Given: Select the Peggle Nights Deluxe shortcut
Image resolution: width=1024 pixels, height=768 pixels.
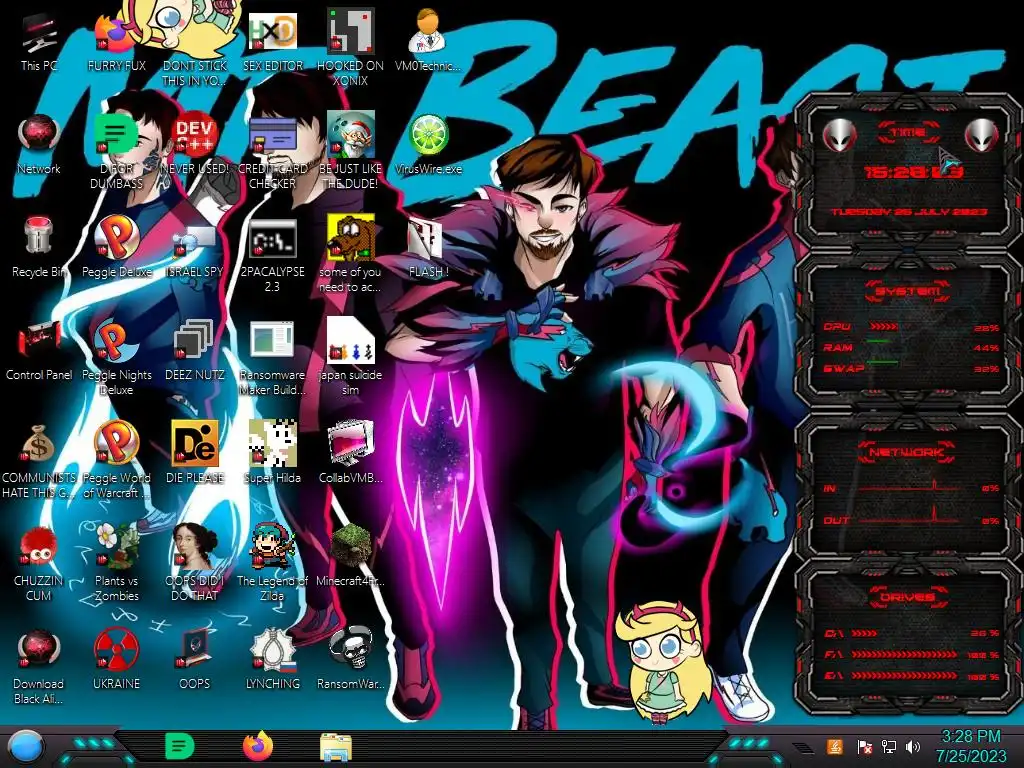Looking at the screenshot, I should coord(116,357).
